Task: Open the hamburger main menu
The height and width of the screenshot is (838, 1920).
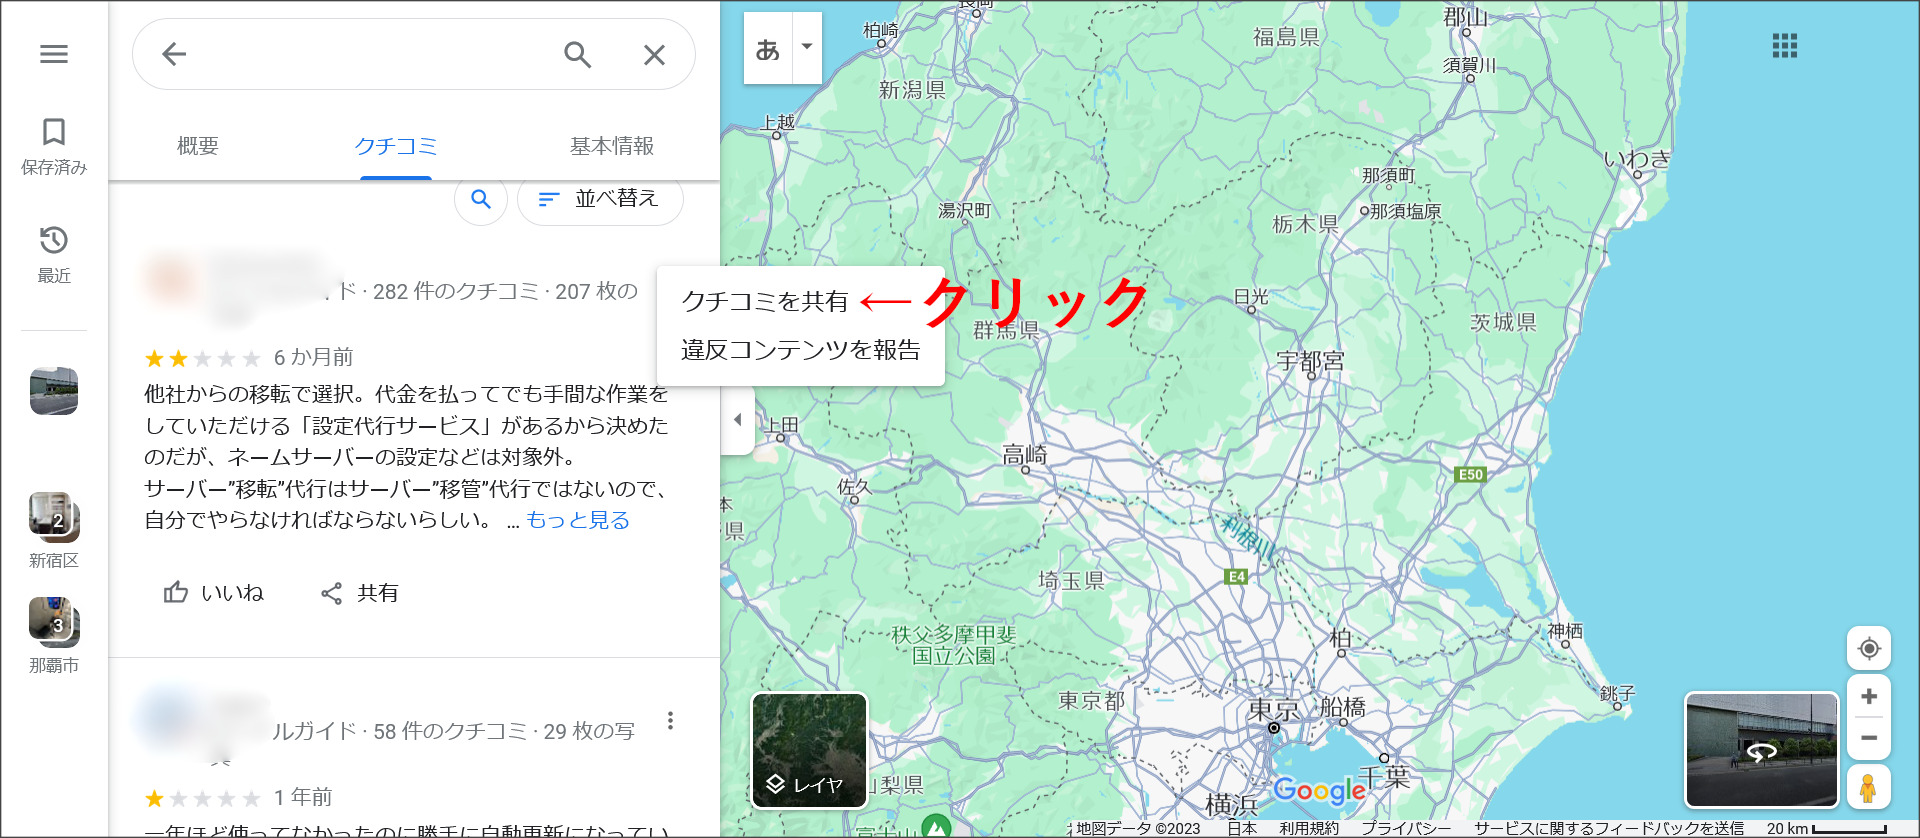Action: [x=54, y=54]
